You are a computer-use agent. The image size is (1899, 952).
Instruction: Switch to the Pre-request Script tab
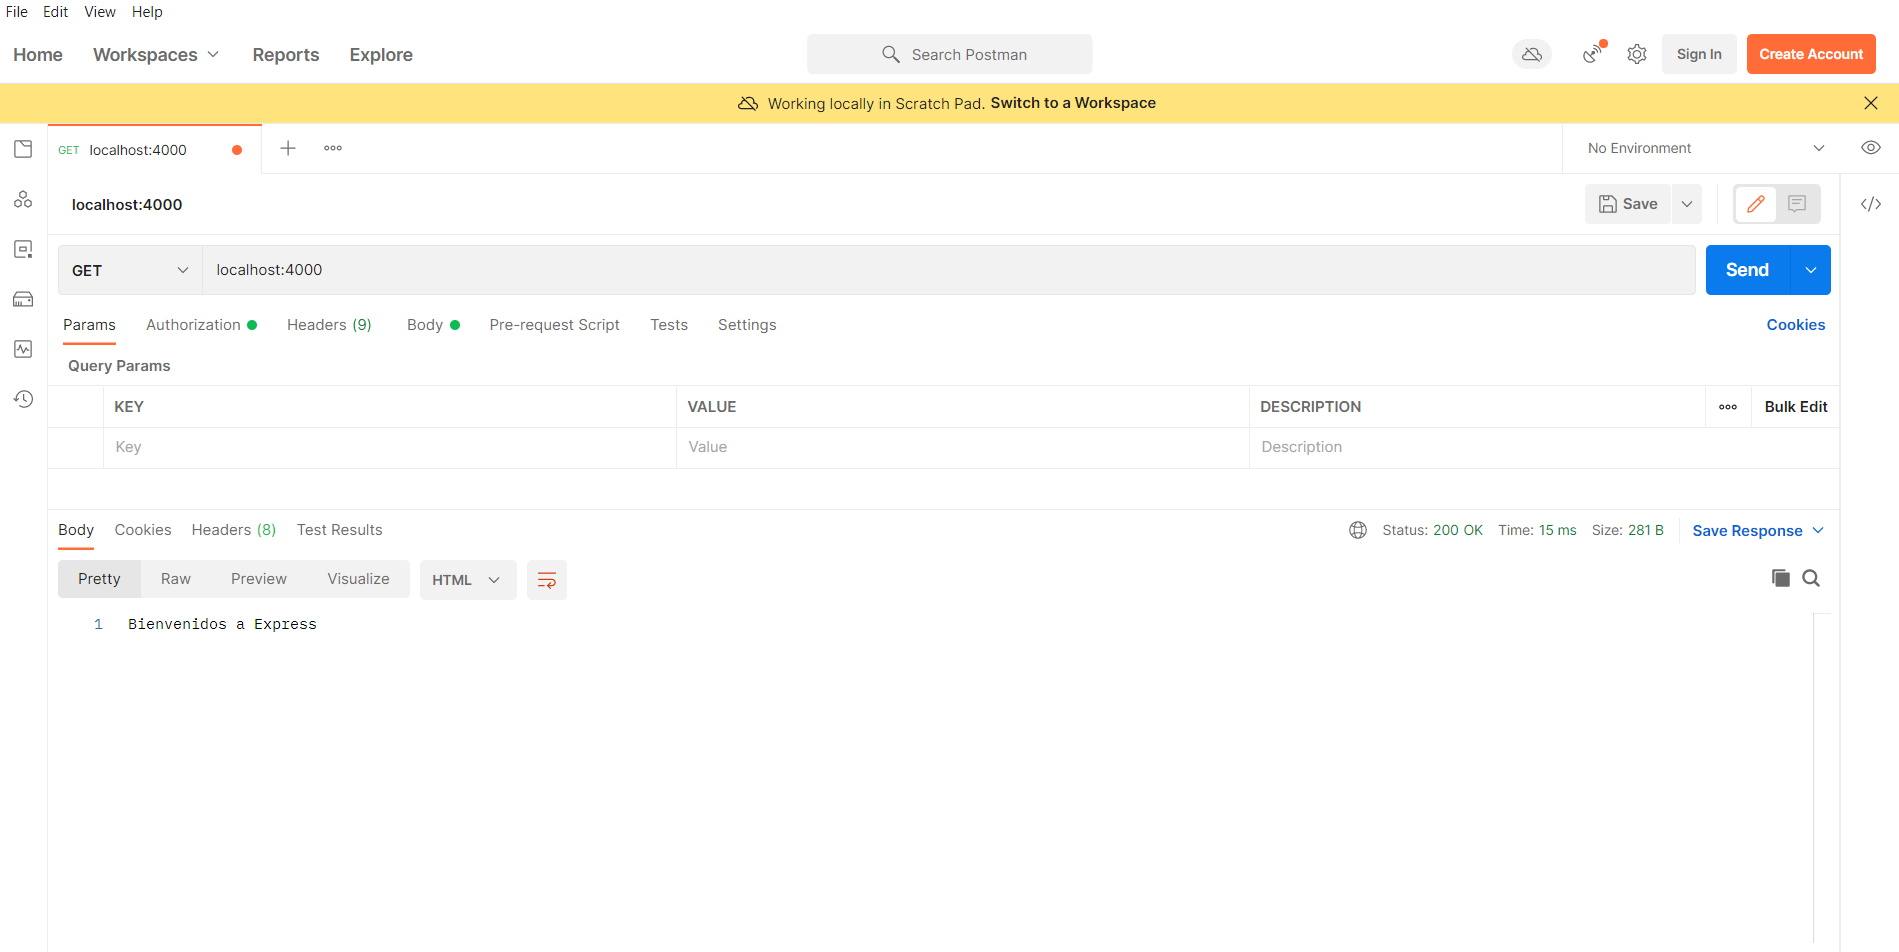(x=554, y=324)
